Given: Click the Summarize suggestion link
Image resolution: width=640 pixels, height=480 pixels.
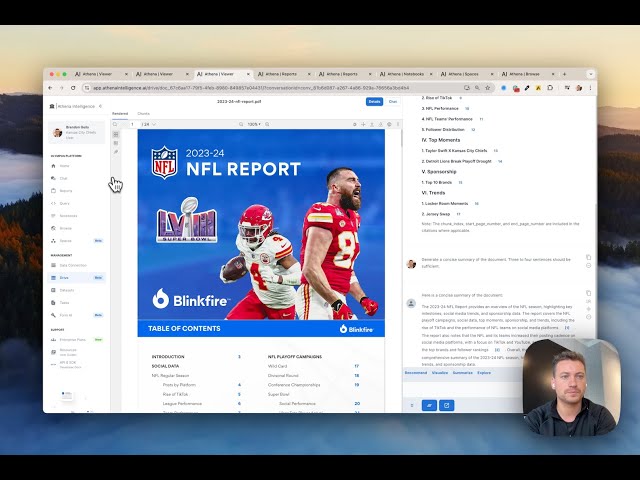Looking at the screenshot, I should click(x=462, y=373).
